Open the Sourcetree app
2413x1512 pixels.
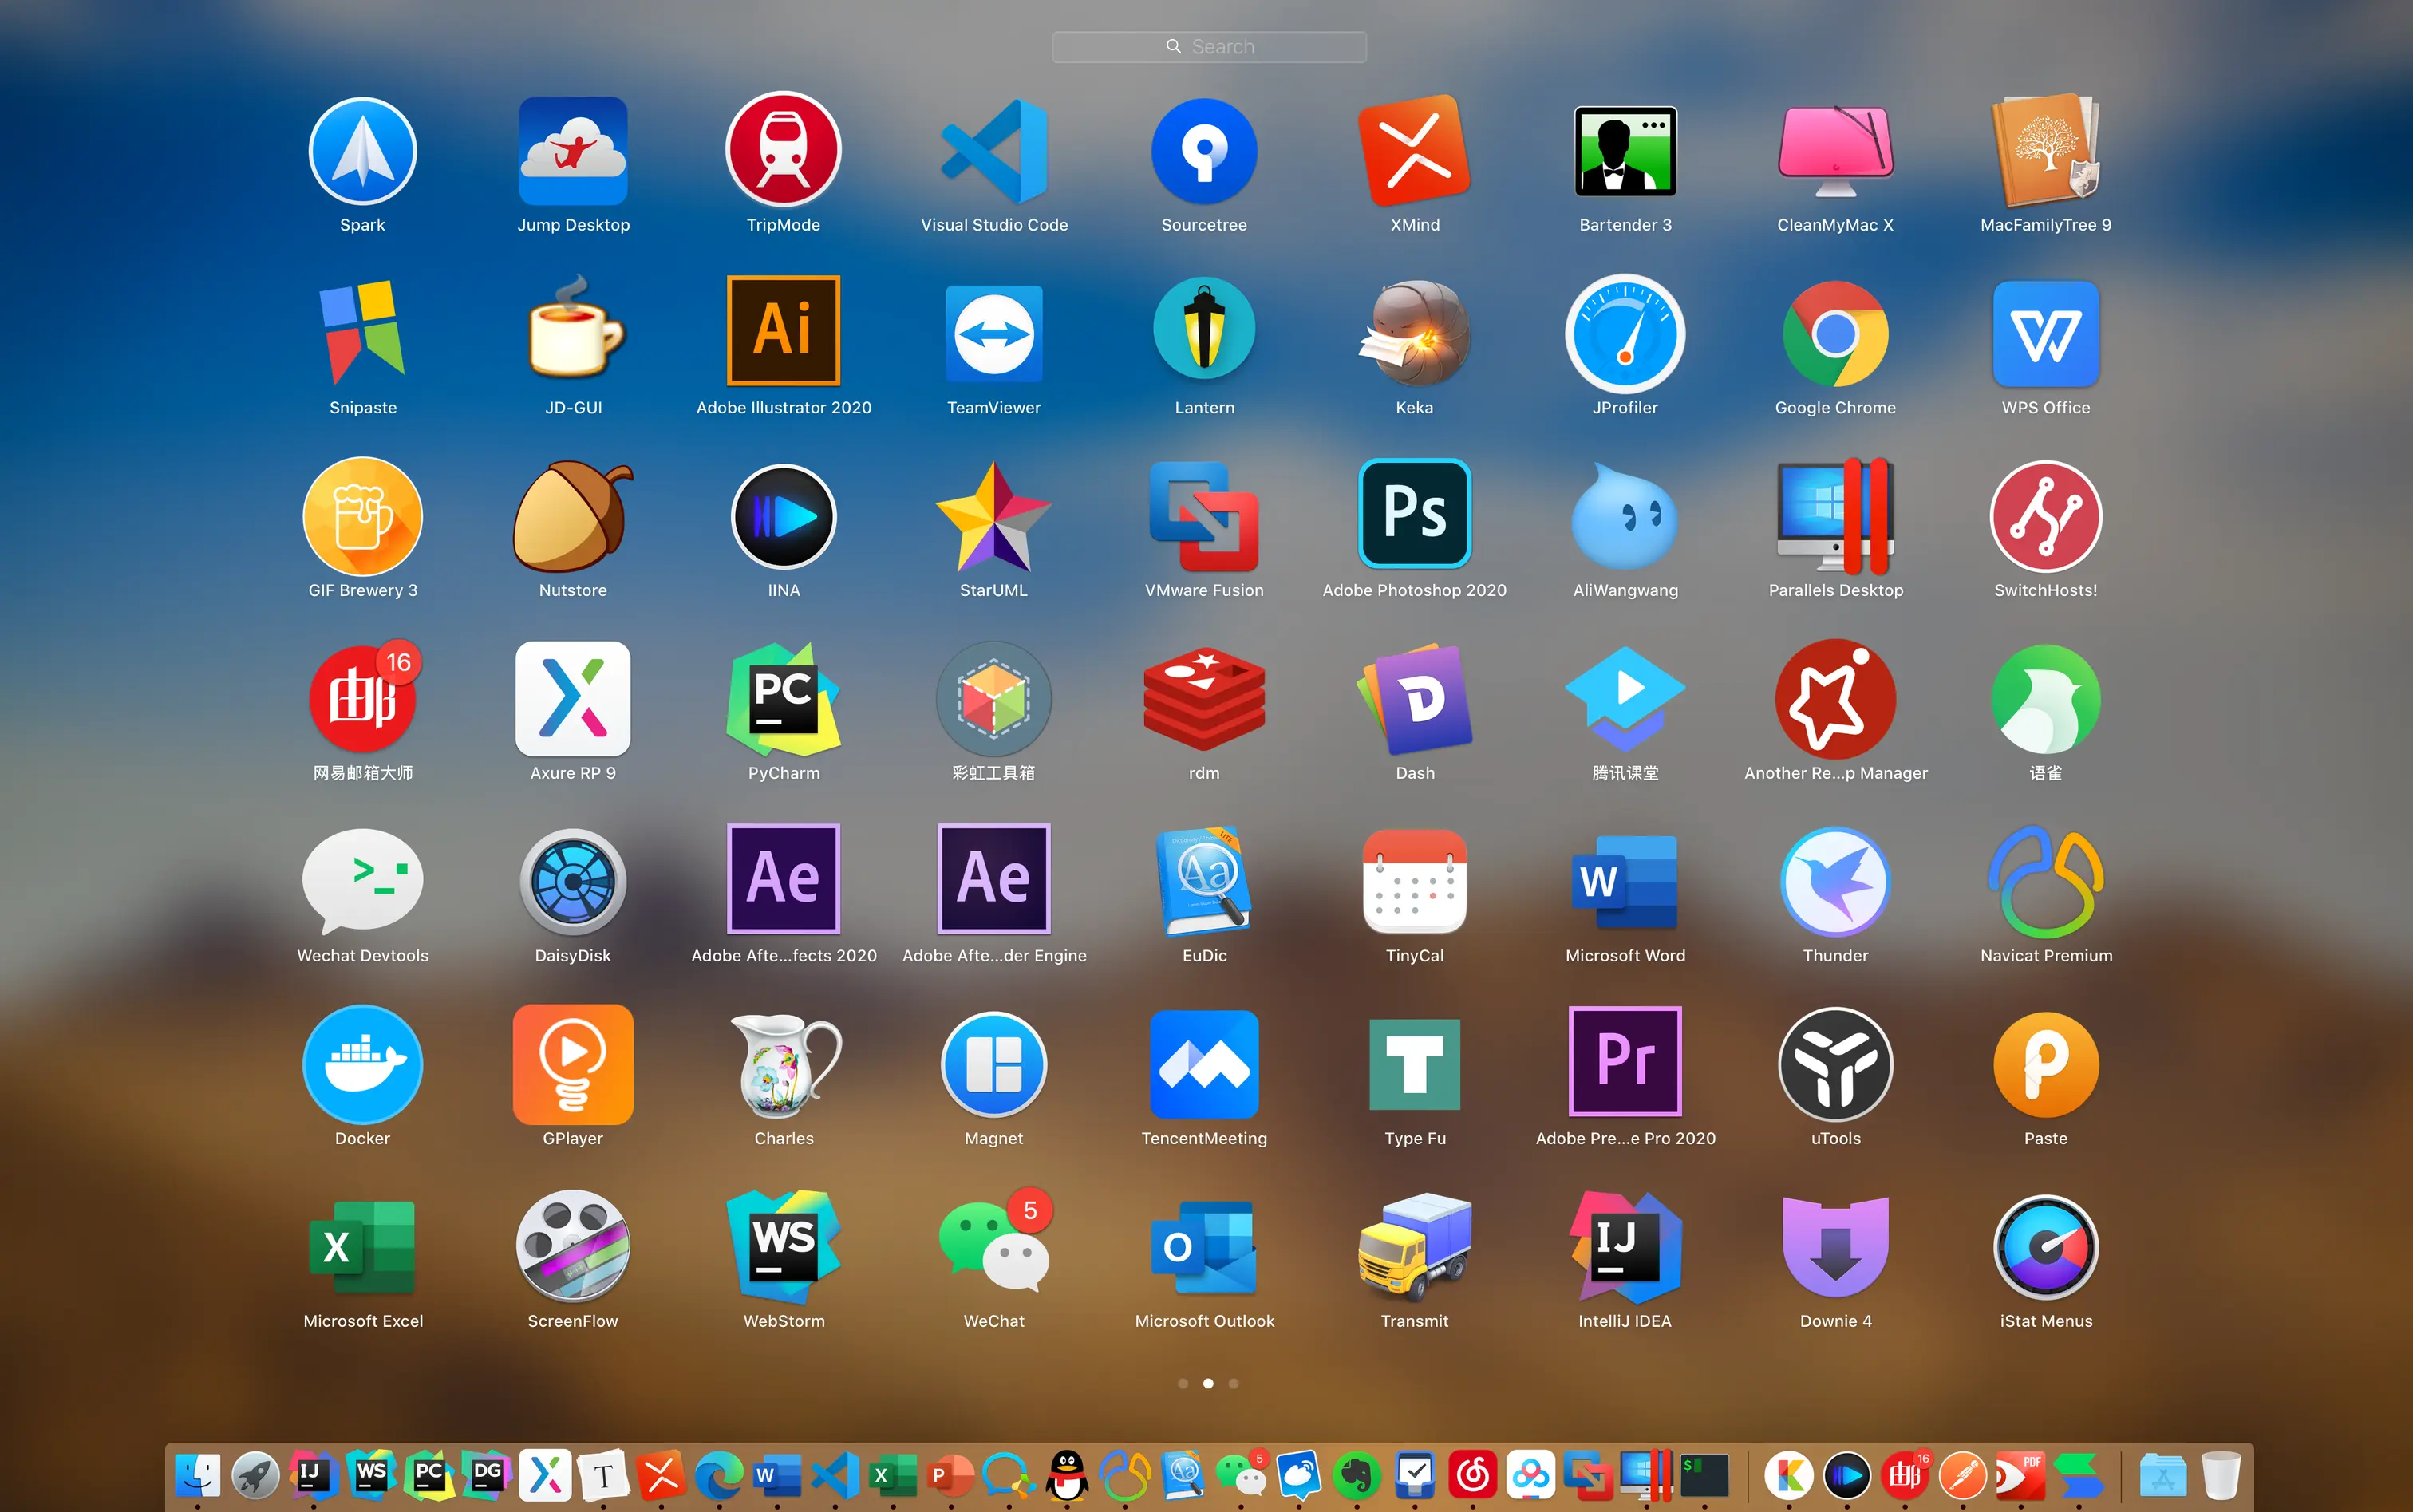pyautogui.click(x=1204, y=152)
